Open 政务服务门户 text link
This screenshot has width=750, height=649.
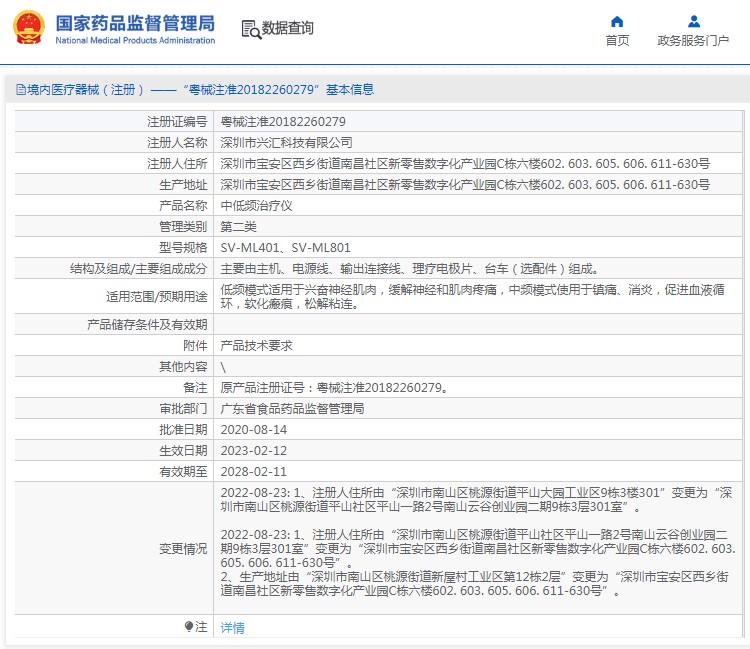tap(693, 41)
